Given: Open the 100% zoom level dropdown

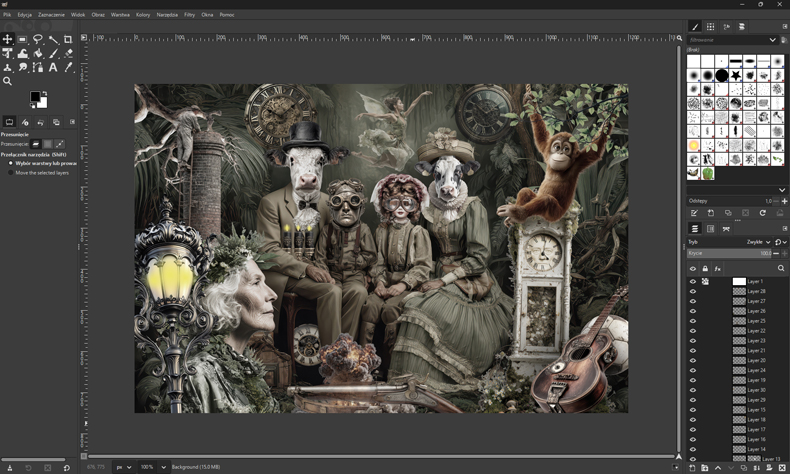Looking at the screenshot, I should pos(154,467).
